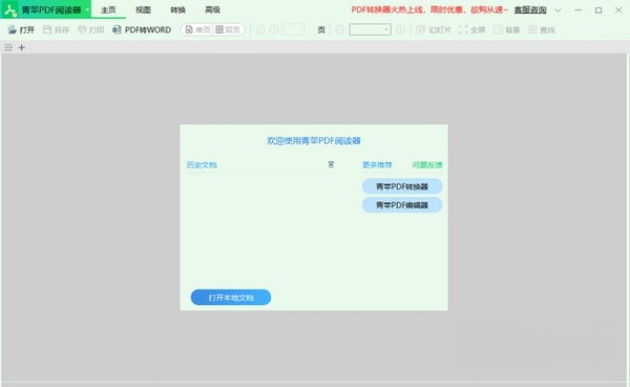Go to the next page arrow
Viewport: 630px width, 387px height.
pyautogui.click(x=274, y=29)
